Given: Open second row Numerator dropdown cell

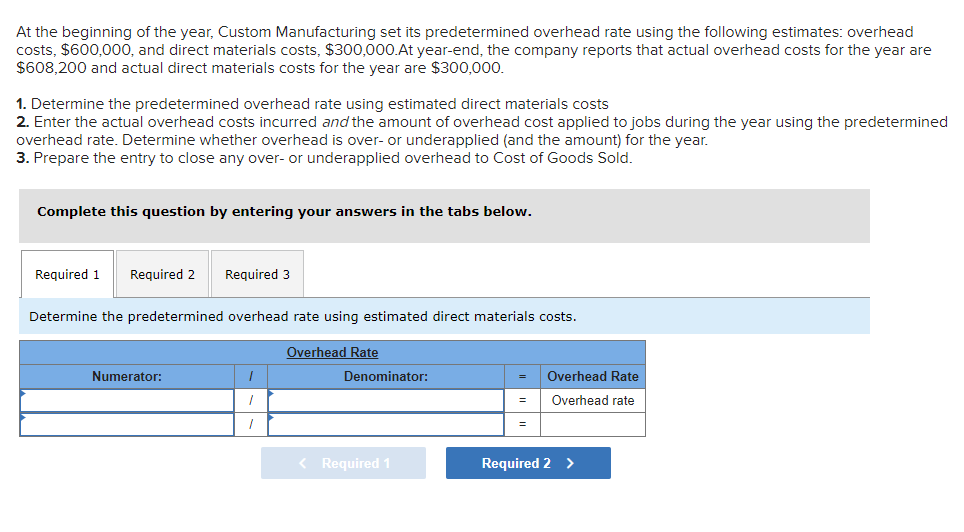Looking at the screenshot, I should (x=127, y=424).
